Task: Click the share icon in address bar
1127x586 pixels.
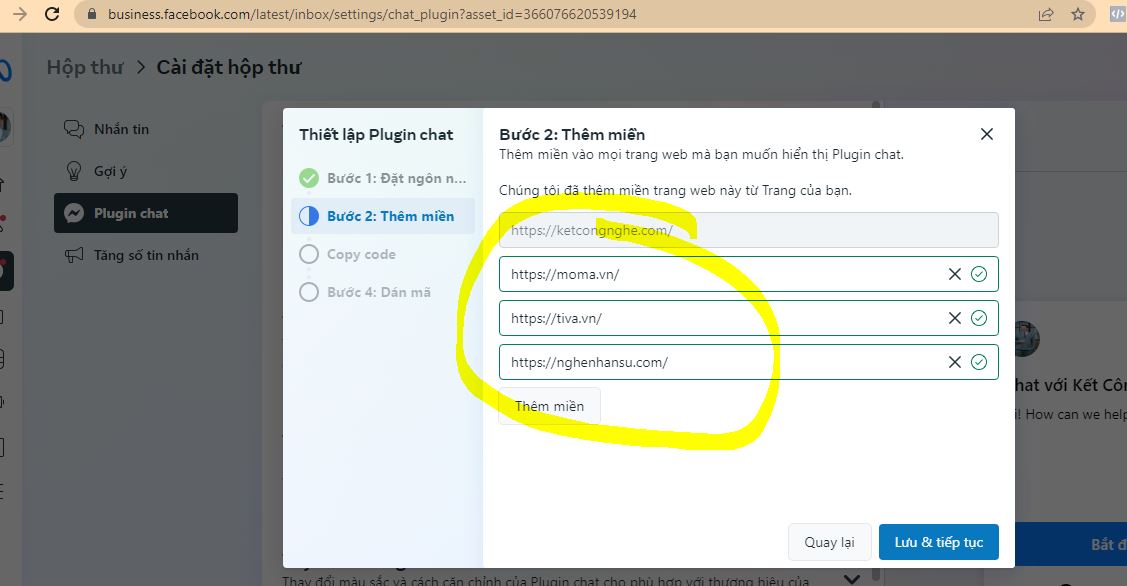Action: tap(1046, 14)
